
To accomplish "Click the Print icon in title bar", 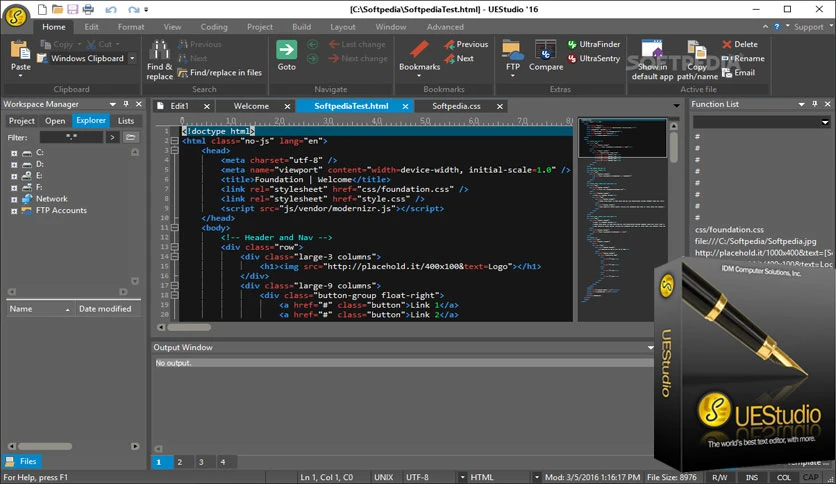I will pyautogui.click(x=88, y=9).
